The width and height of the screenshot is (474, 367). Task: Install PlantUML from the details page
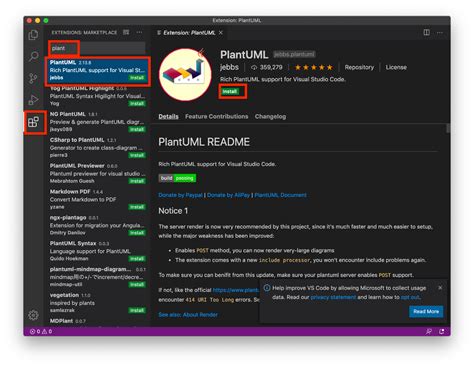coord(230,91)
